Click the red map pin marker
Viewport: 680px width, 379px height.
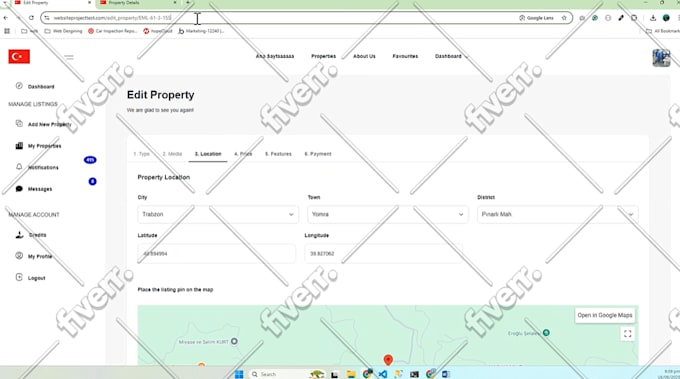[x=388, y=359]
